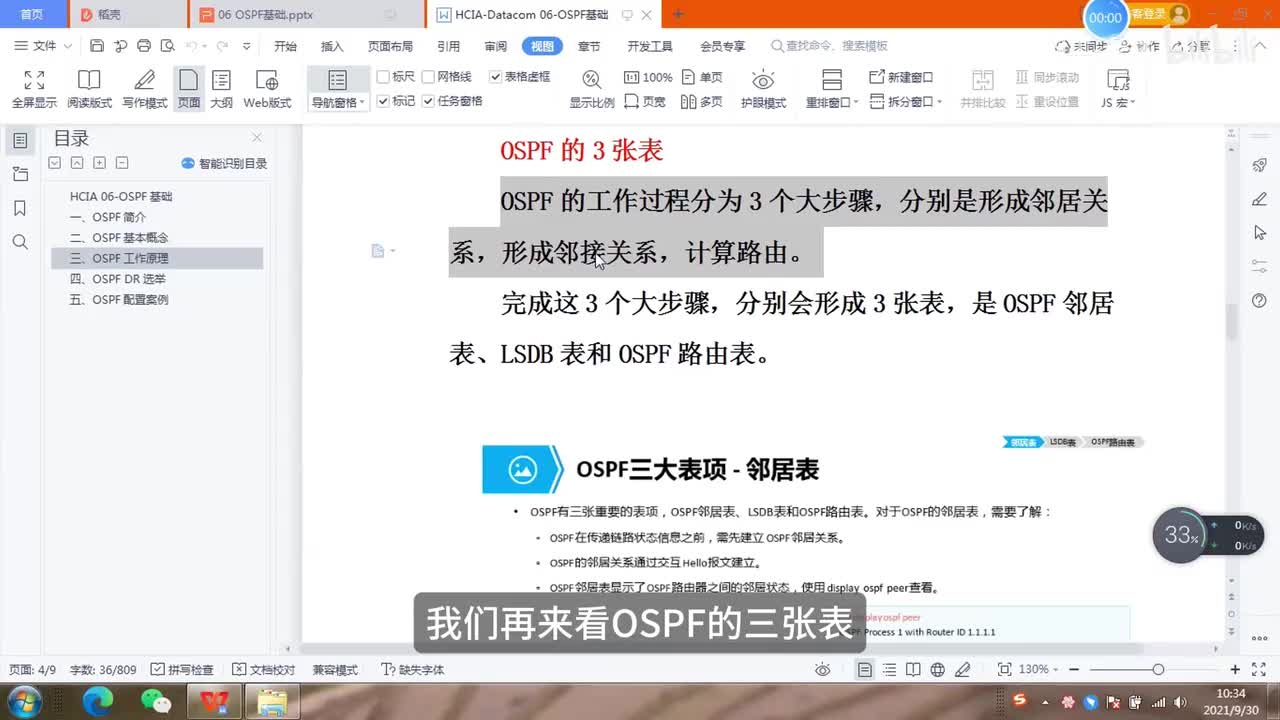The width and height of the screenshot is (1280, 720).
Task: Open WeChat from the taskbar
Action: point(155,701)
